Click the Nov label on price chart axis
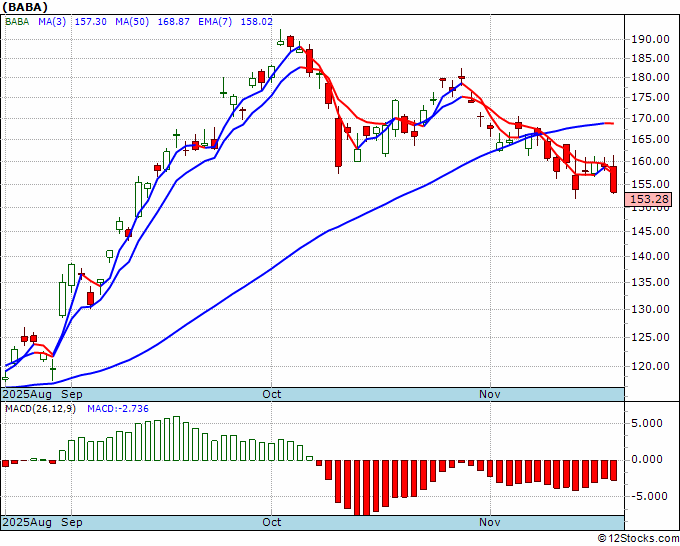 tap(490, 394)
